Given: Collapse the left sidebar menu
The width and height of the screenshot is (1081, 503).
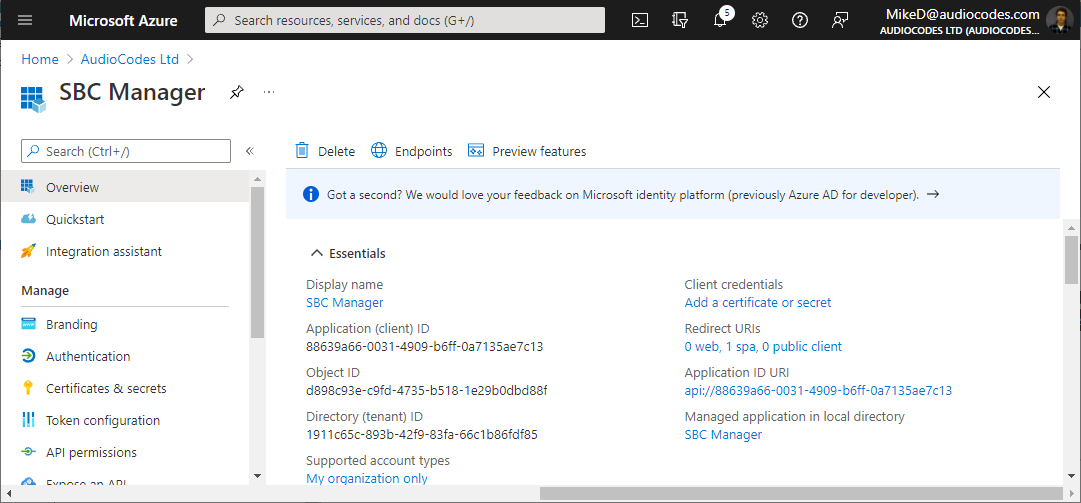Looking at the screenshot, I should click(x=250, y=151).
